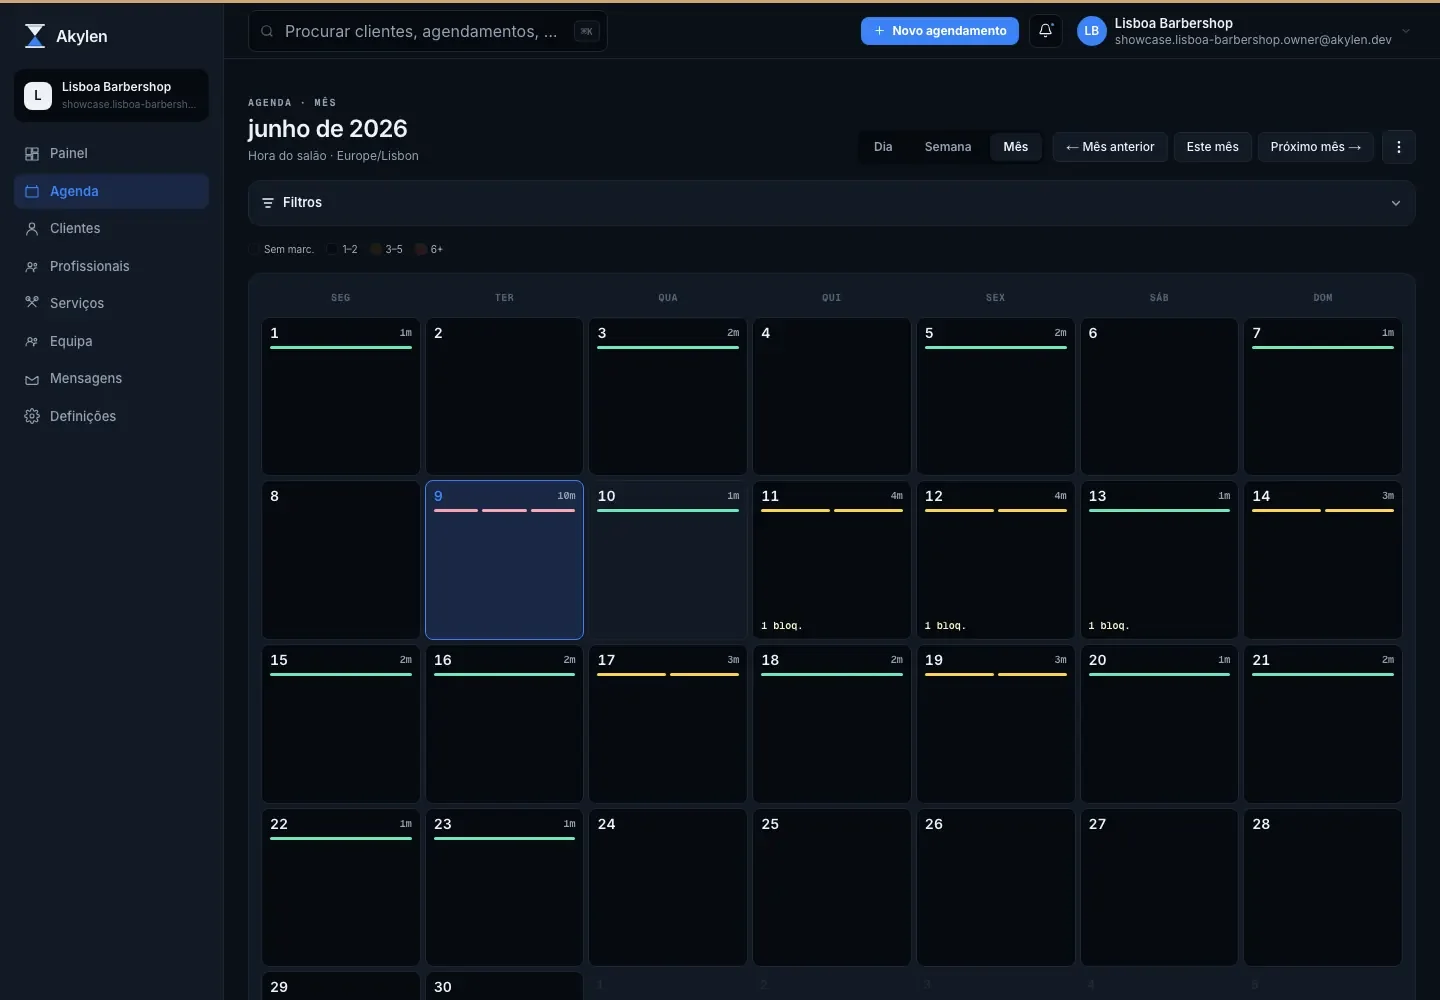Expand the account menu chevron at top right
Image resolution: width=1440 pixels, height=1000 pixels.
[x=1406, y=31]
